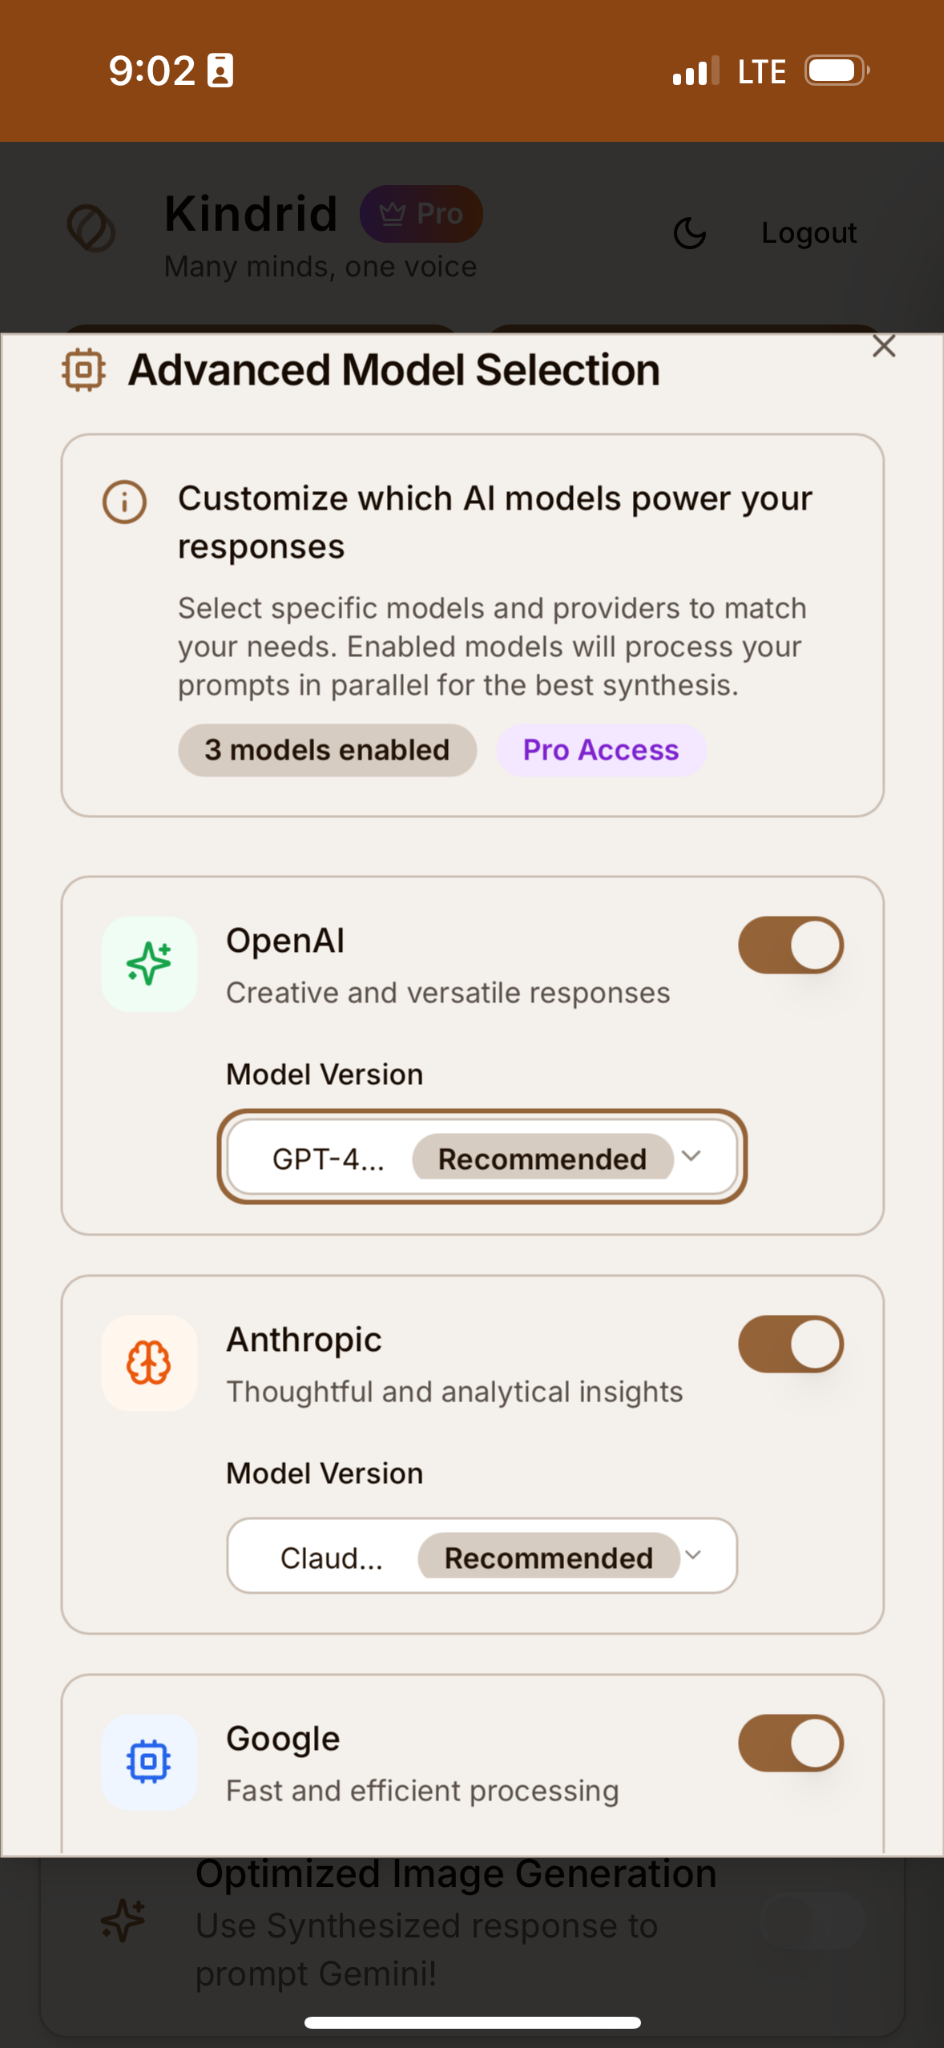Click the info circle icon
Viewport: 944px width, 2048px height.
click(125, 501)
